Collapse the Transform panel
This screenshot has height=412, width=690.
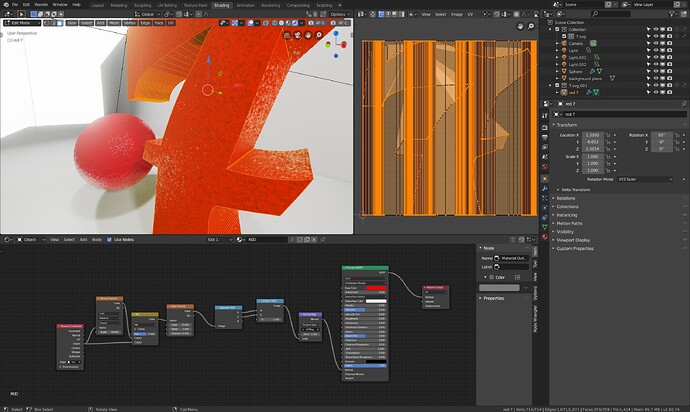pyautogui.click(x=566, y=125)
